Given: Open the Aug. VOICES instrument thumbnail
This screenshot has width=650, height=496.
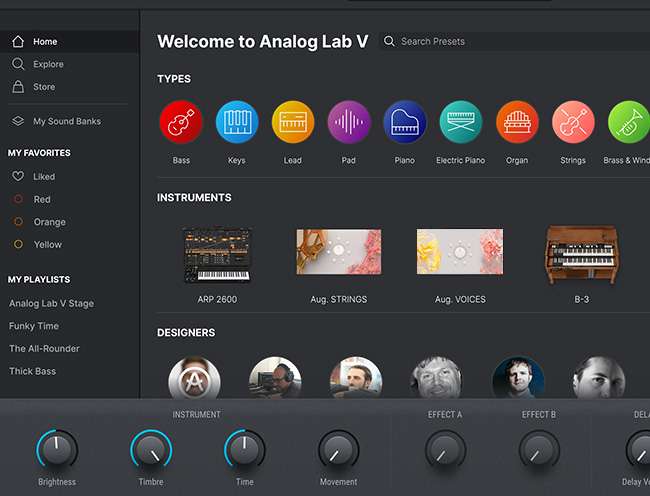Looking at the screenshot, I should (x=460, y=252).
